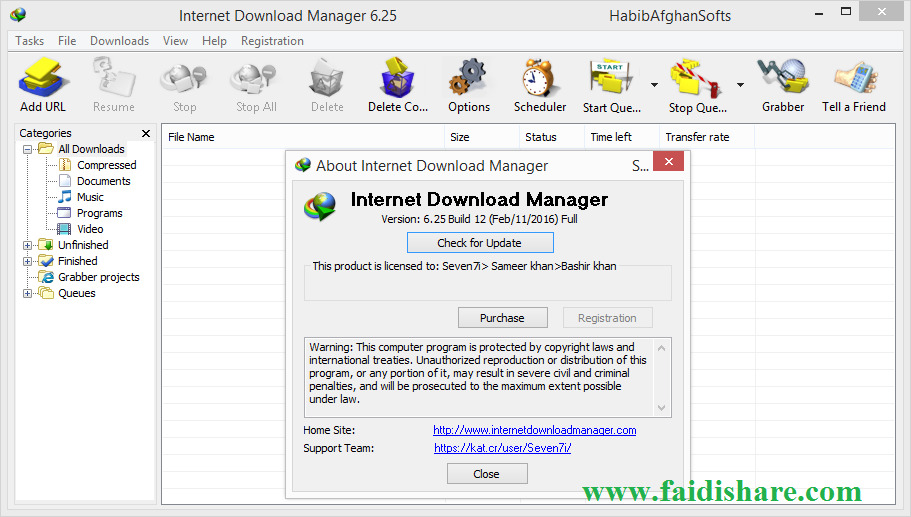
Task: Click the Unfinished folder icon
Action: pos(45,245)
